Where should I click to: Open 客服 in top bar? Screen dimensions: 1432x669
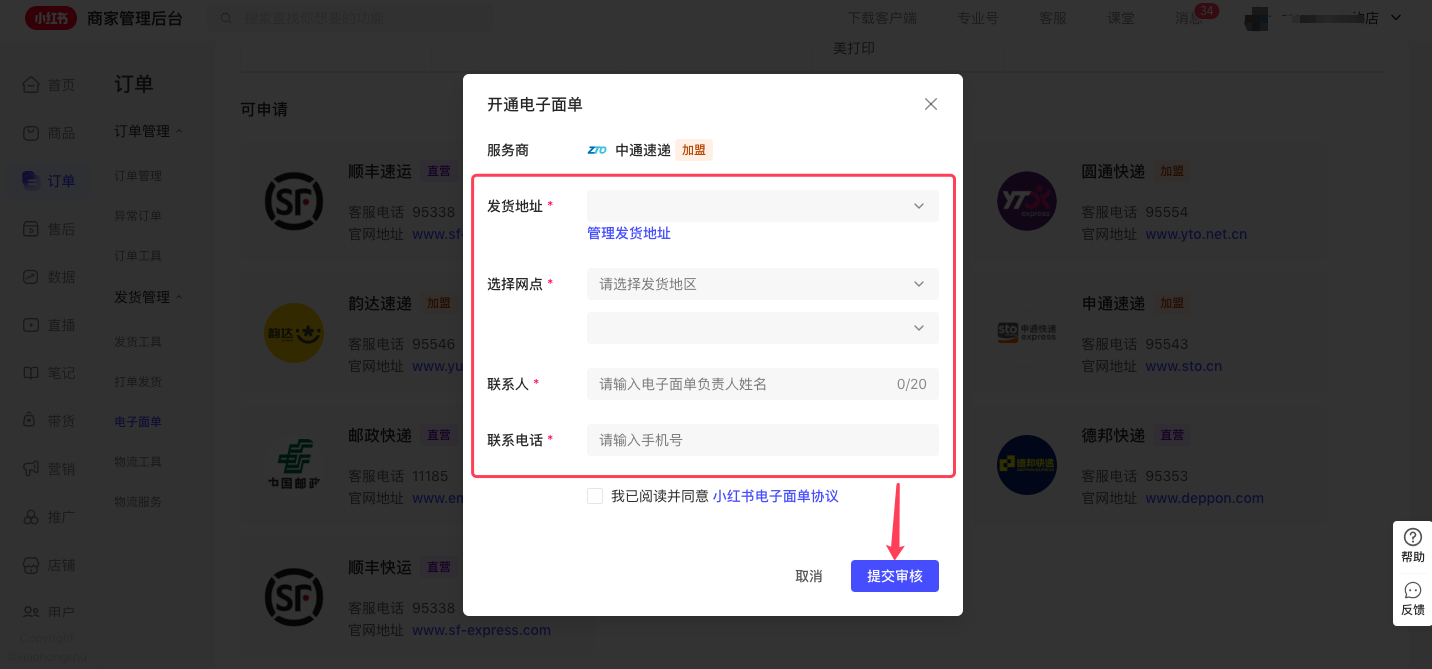pyautogui.click(x=1053, y=18)
